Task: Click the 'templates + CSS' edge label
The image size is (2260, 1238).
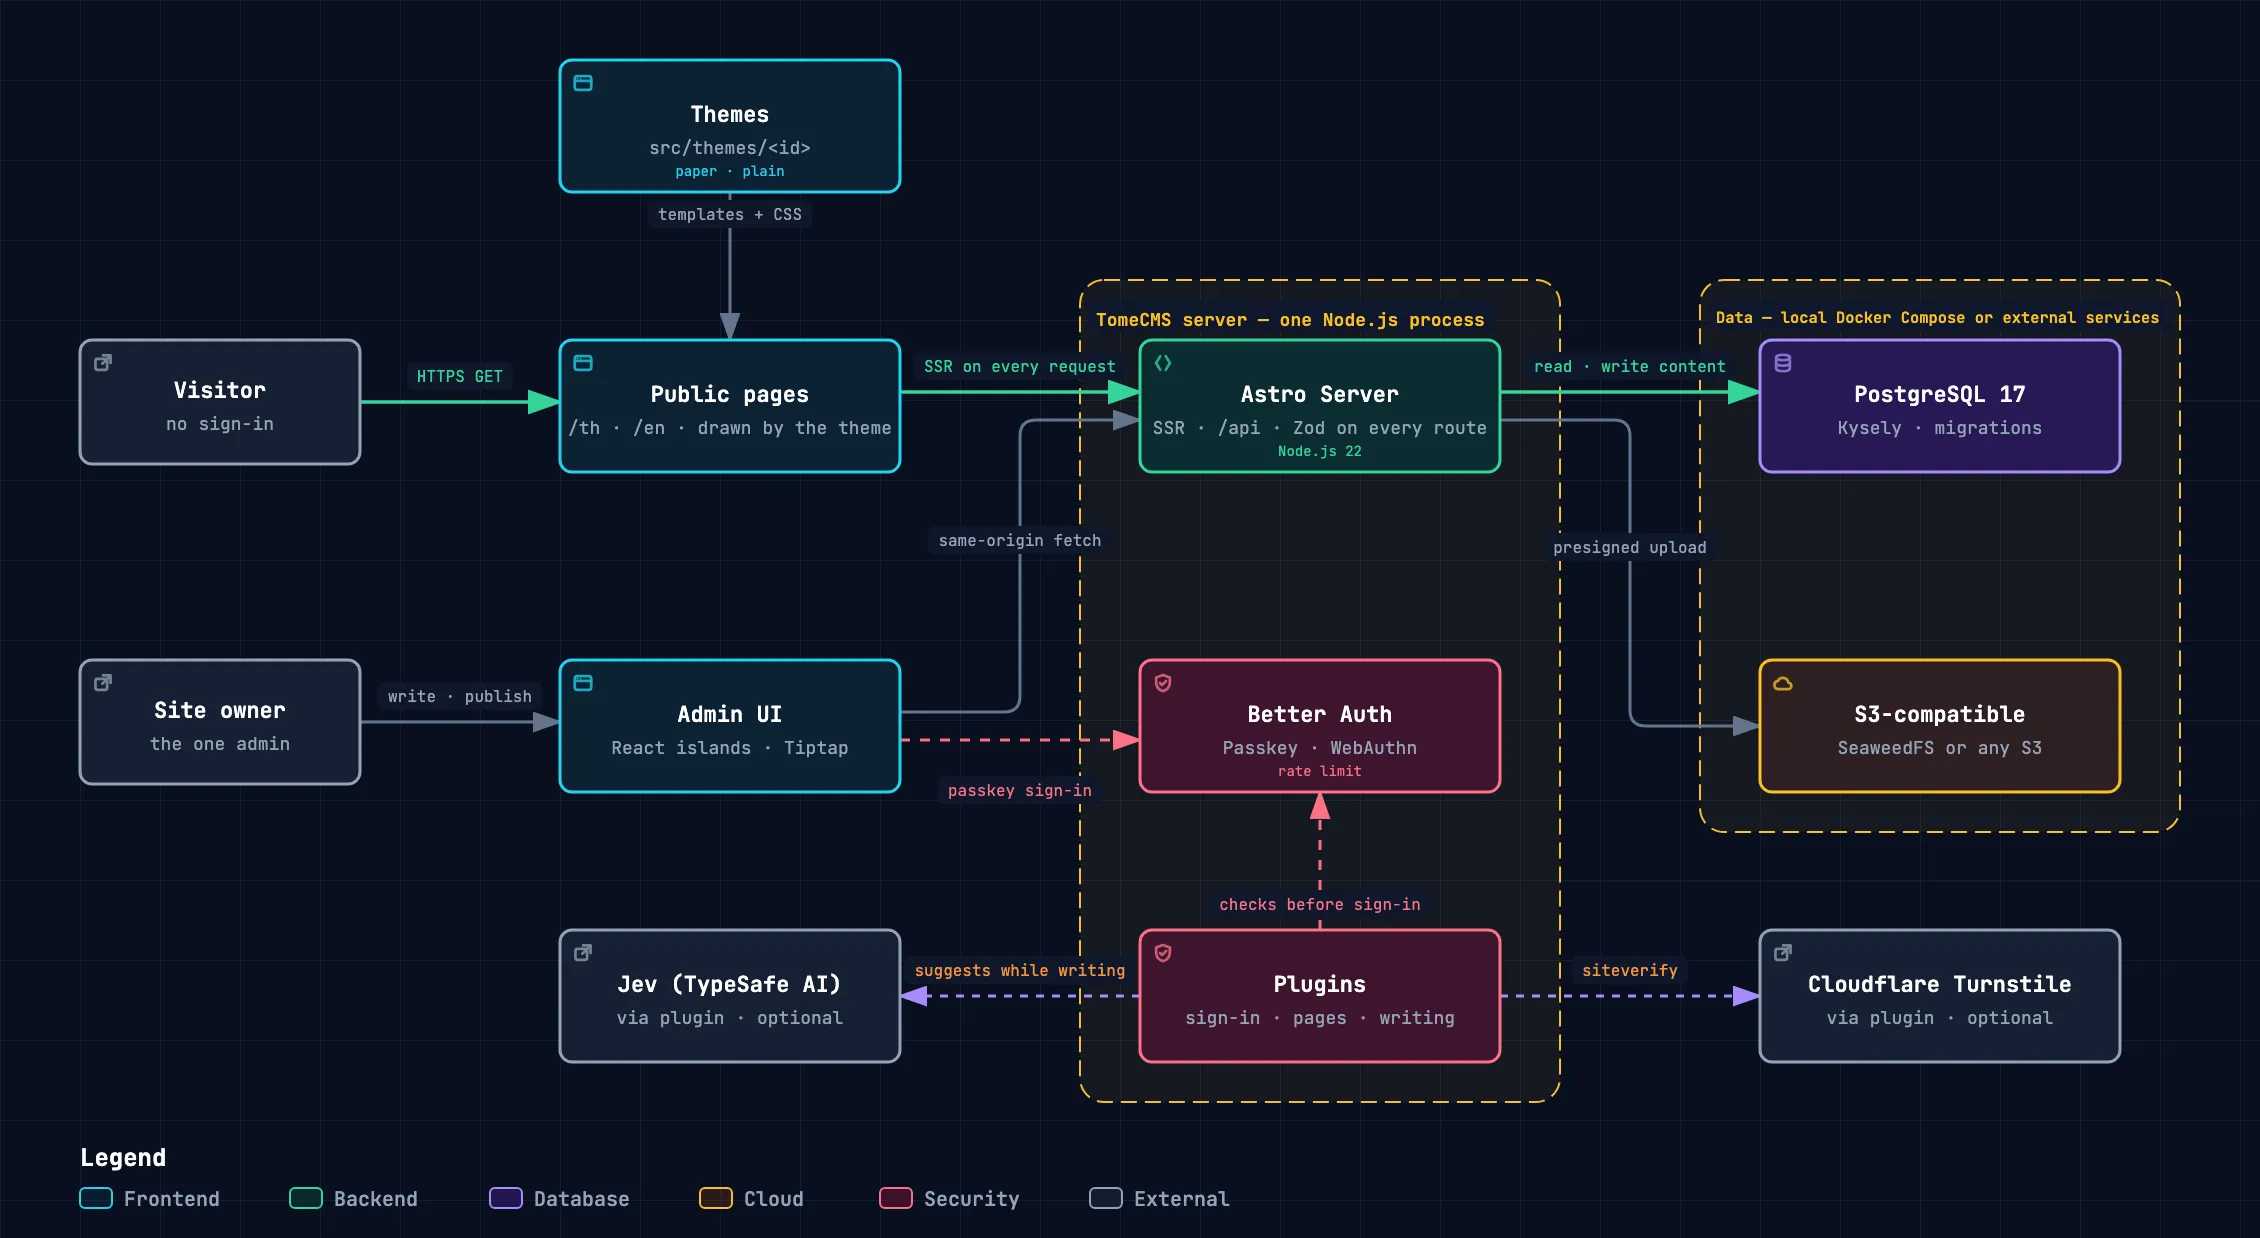Action: [730, 214]
